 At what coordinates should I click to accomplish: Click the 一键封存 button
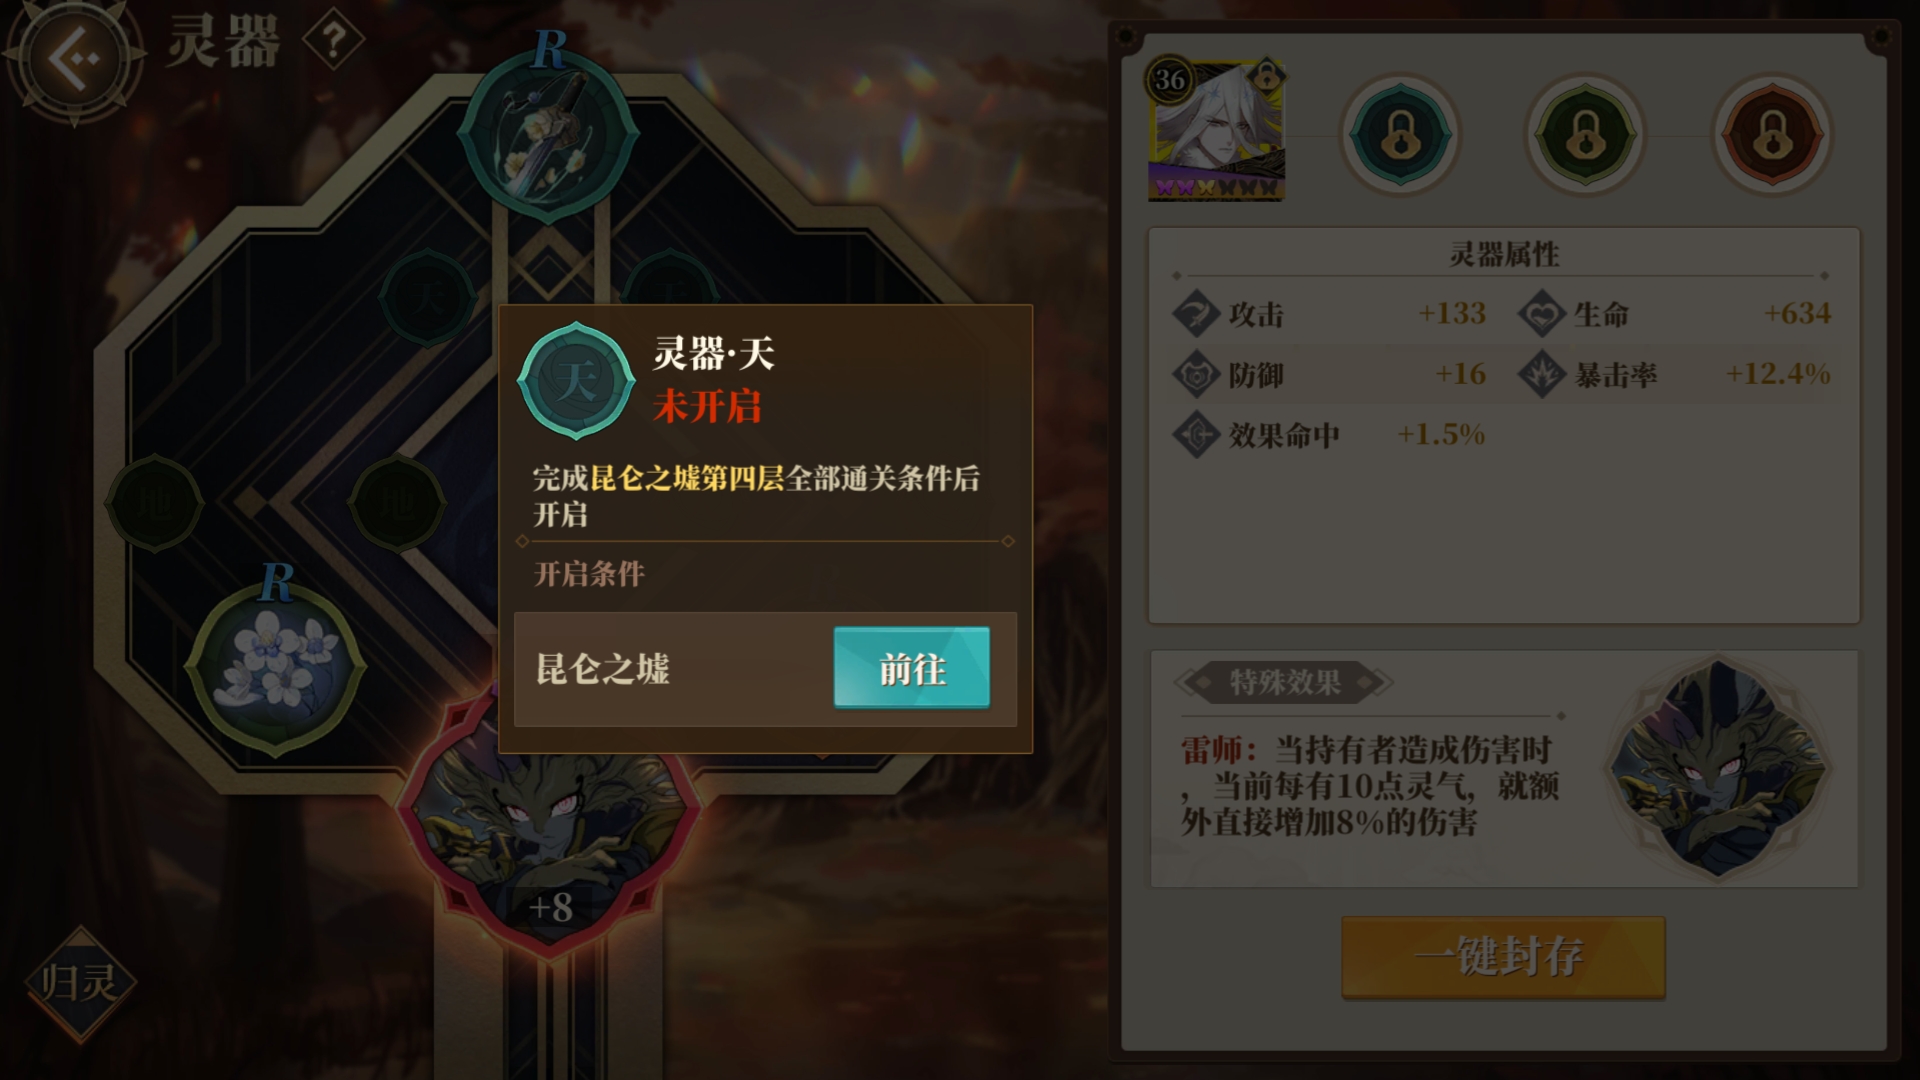point(1503,957)
